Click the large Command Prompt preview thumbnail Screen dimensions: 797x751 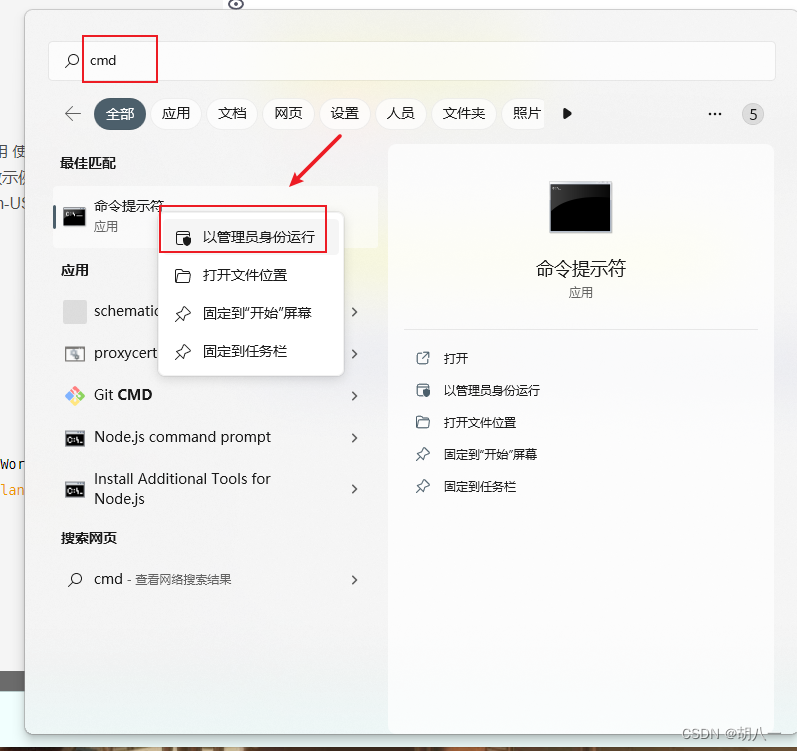coord(580,207)
